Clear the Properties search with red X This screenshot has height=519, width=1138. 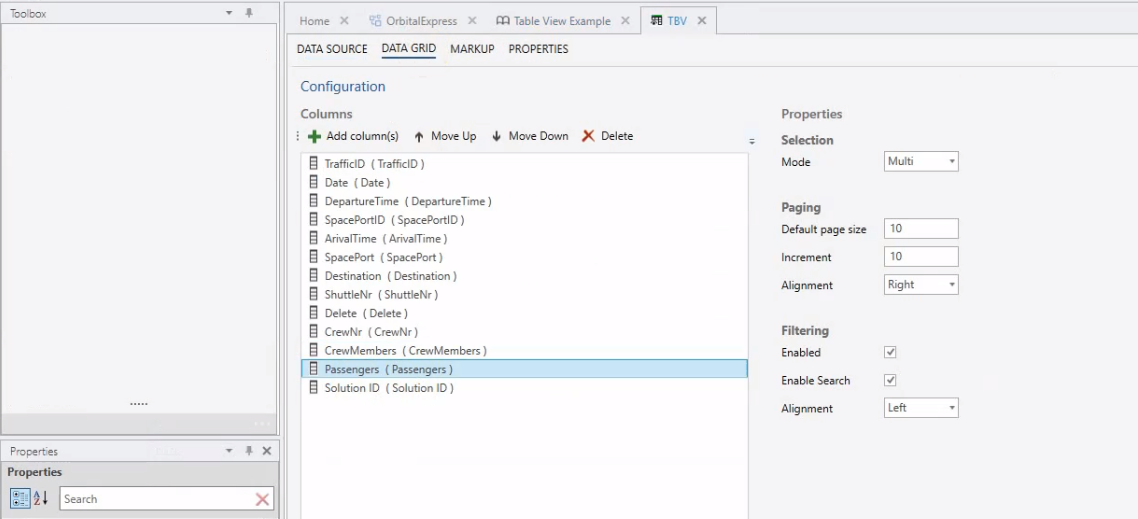262,499
